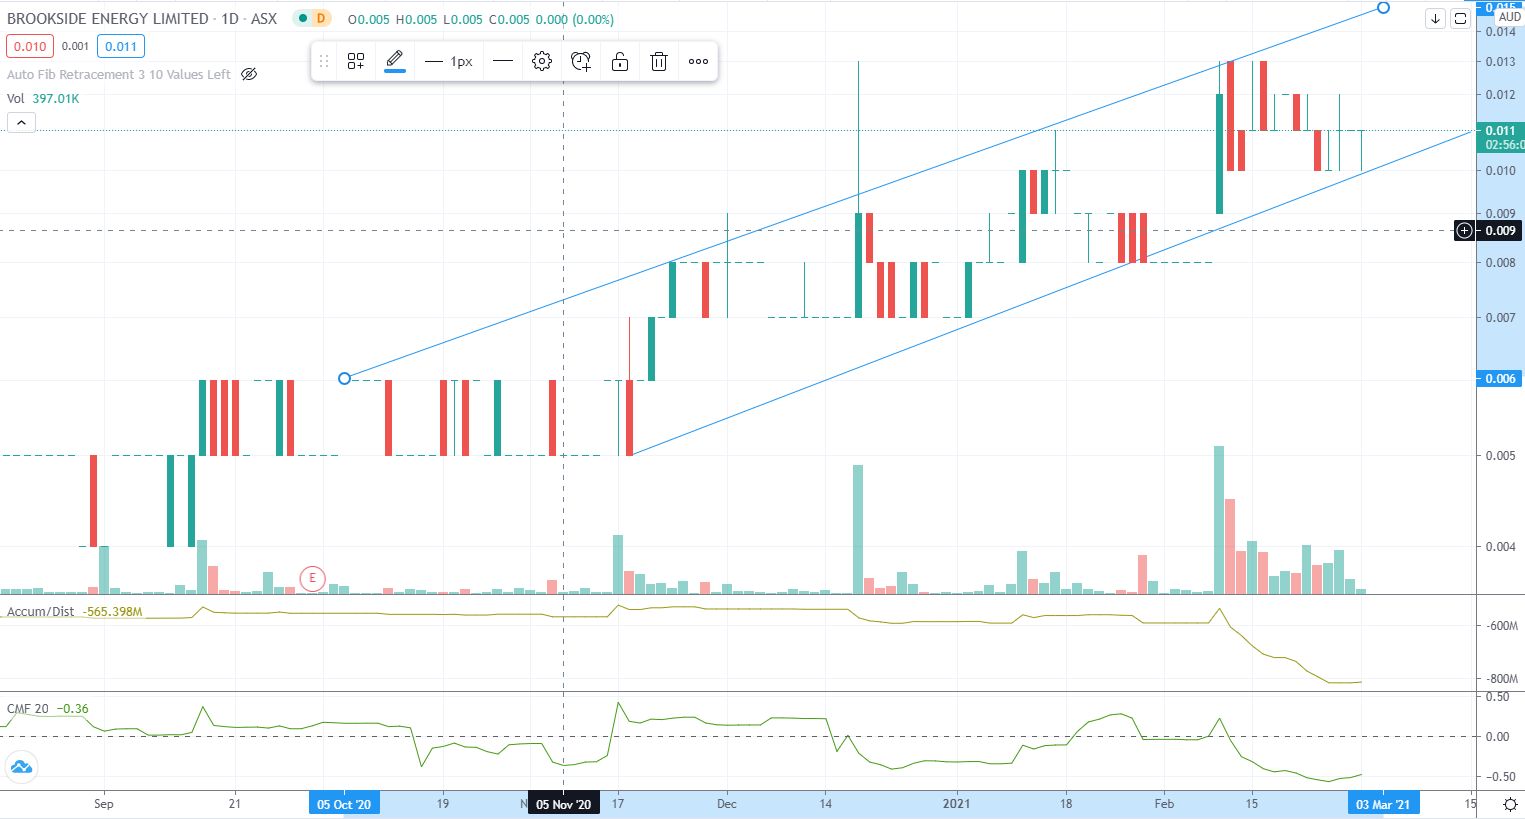Click 05 Oct '20 date marker

(x=344, y=804)
